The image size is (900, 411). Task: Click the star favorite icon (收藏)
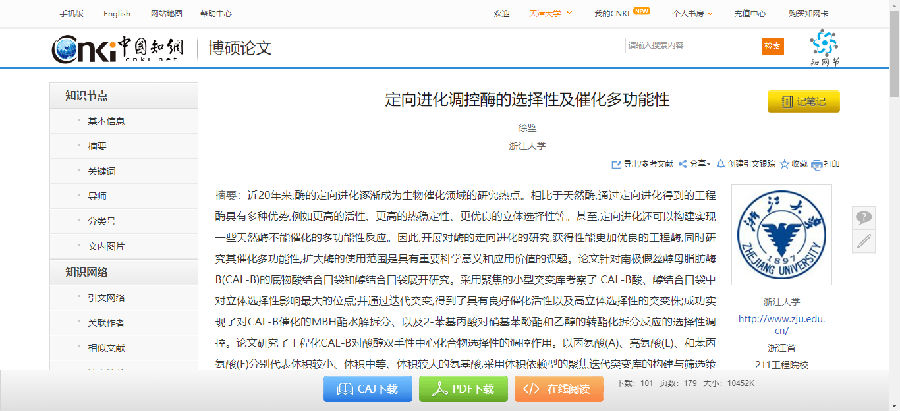coord(785,165)
